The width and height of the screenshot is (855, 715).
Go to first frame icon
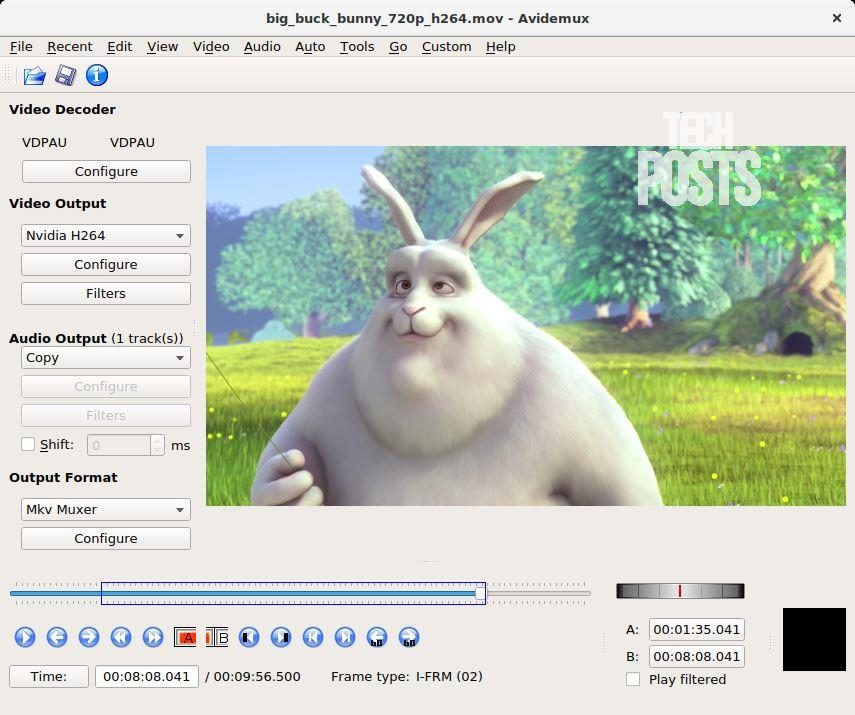[x=313, y=637]
